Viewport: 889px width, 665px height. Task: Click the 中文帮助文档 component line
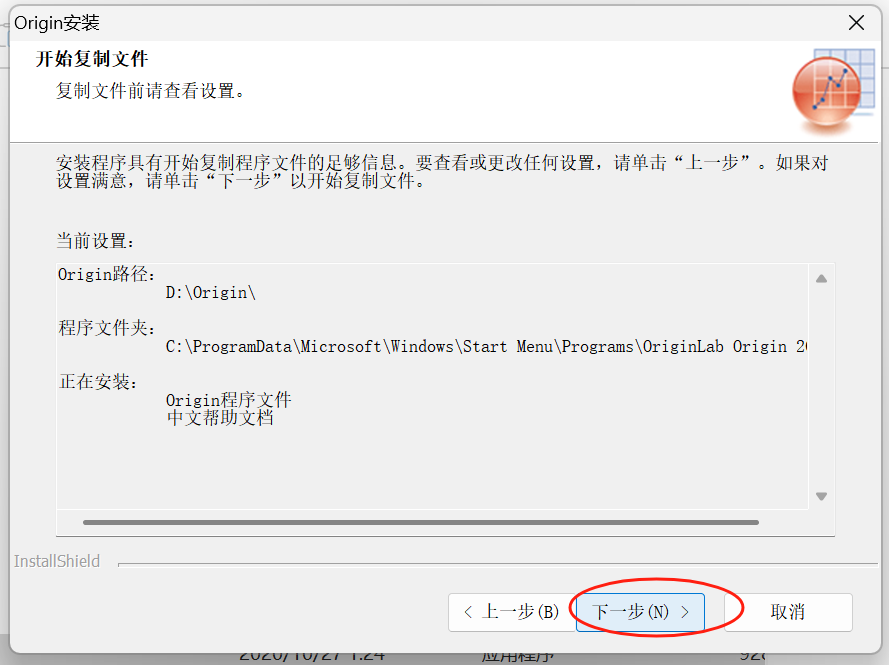click(220, 418)
